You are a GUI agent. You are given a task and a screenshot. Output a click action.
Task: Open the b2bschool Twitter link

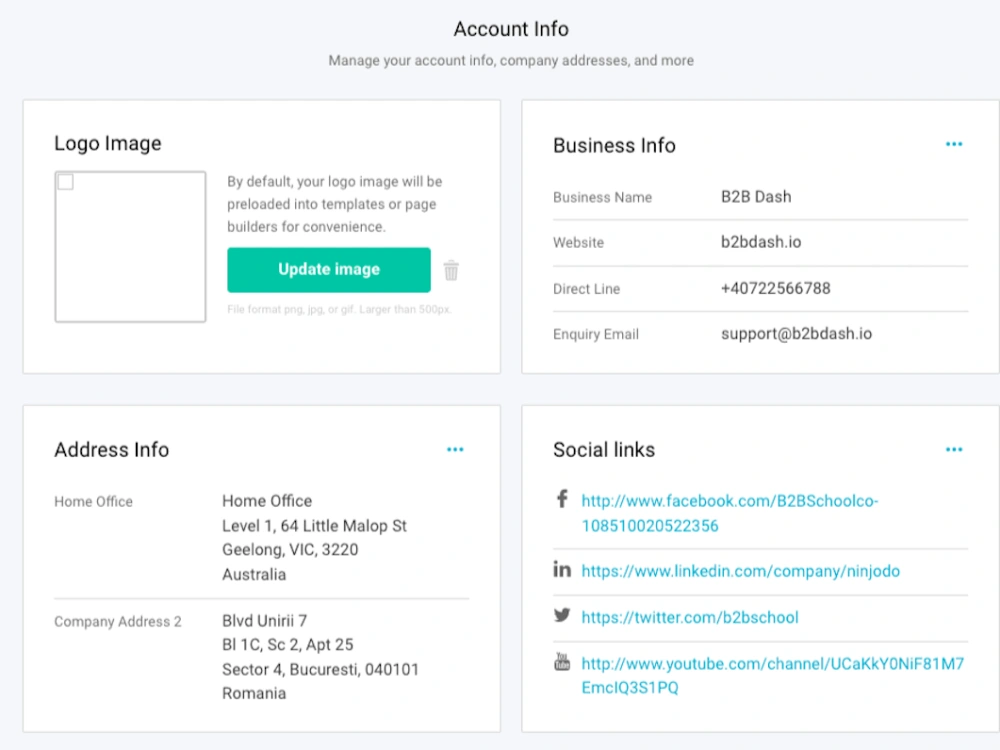(x=690, y=616)
